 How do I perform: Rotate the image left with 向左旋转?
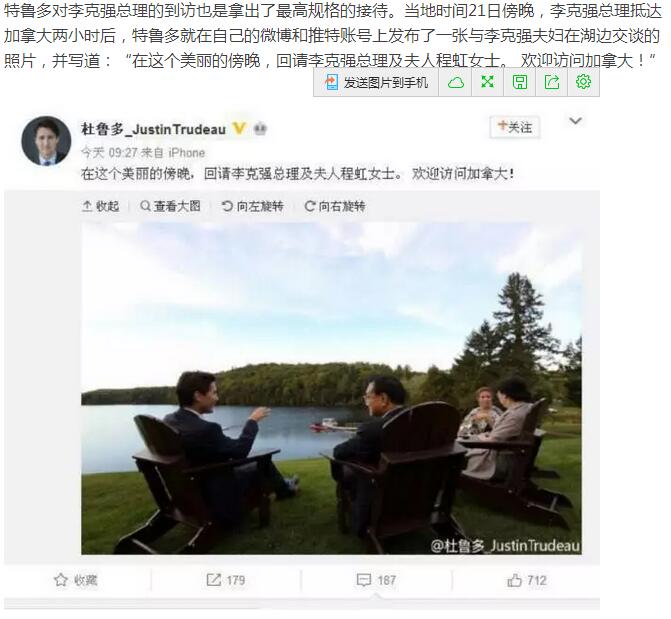click(x=252, y=206)
